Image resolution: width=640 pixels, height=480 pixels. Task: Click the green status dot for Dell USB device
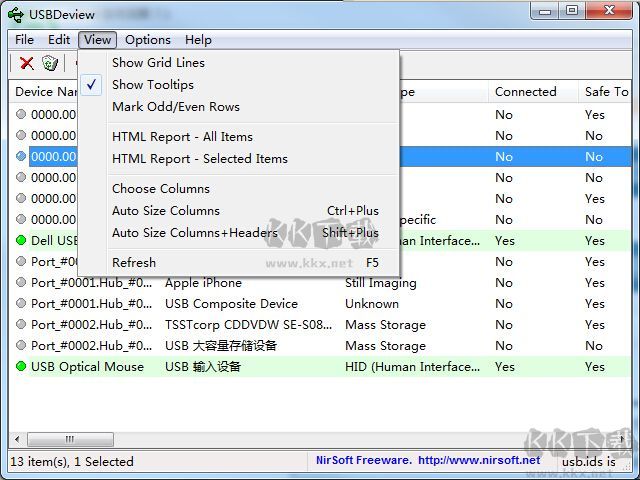21,240
